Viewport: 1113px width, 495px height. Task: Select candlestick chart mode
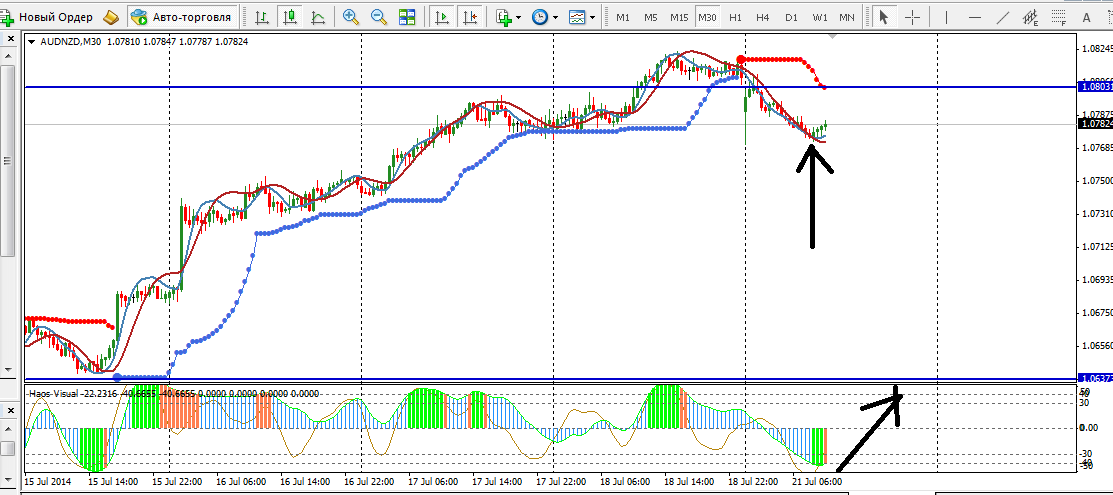click(x=290, y=17)
